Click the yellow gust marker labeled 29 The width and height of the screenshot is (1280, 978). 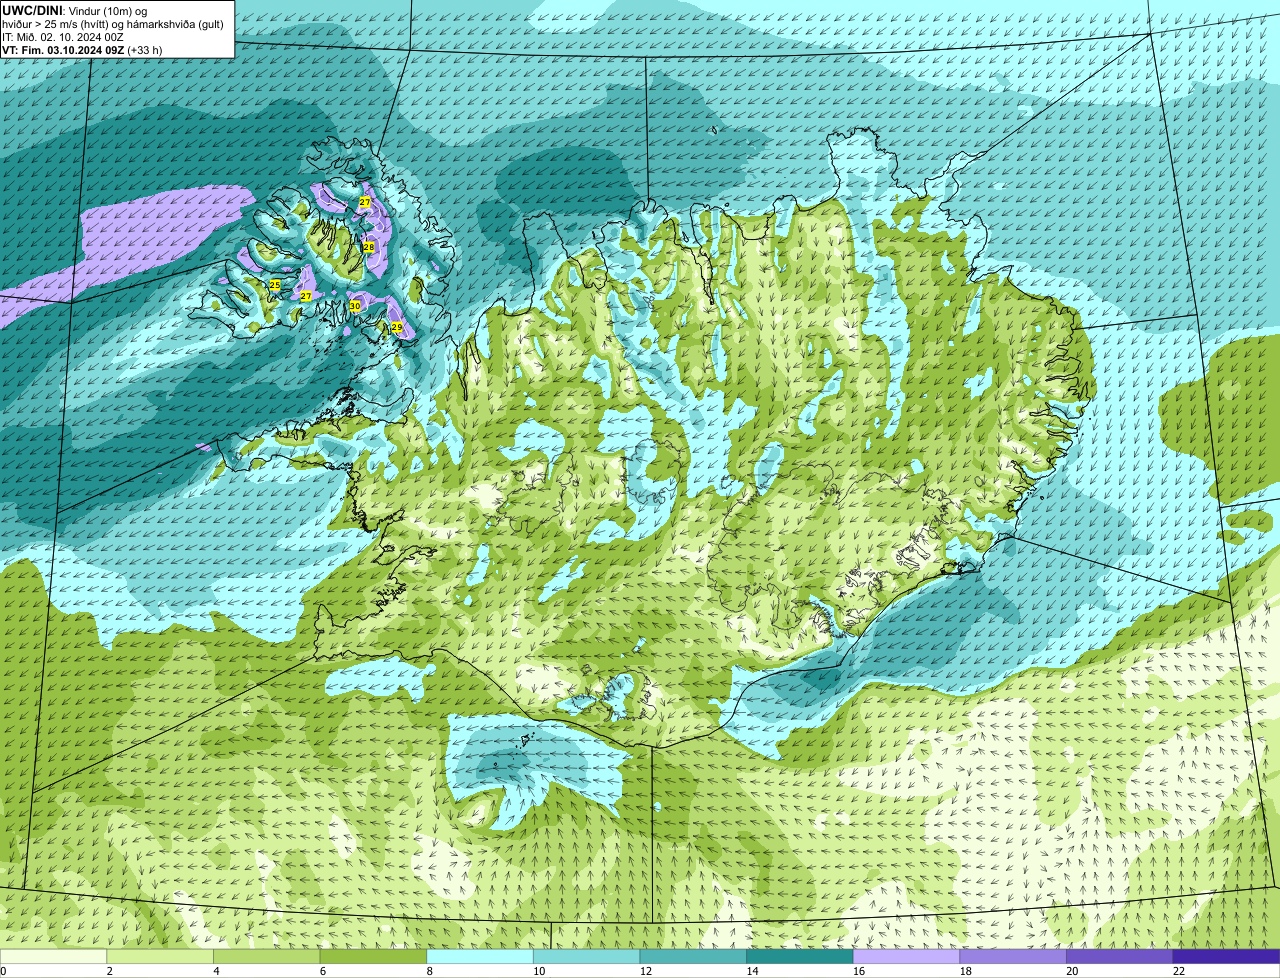(397, 328)
